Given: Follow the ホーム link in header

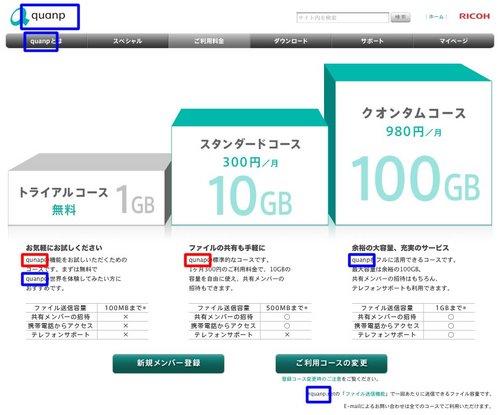Looking at the screenshot, I should (x=436, y=17).
